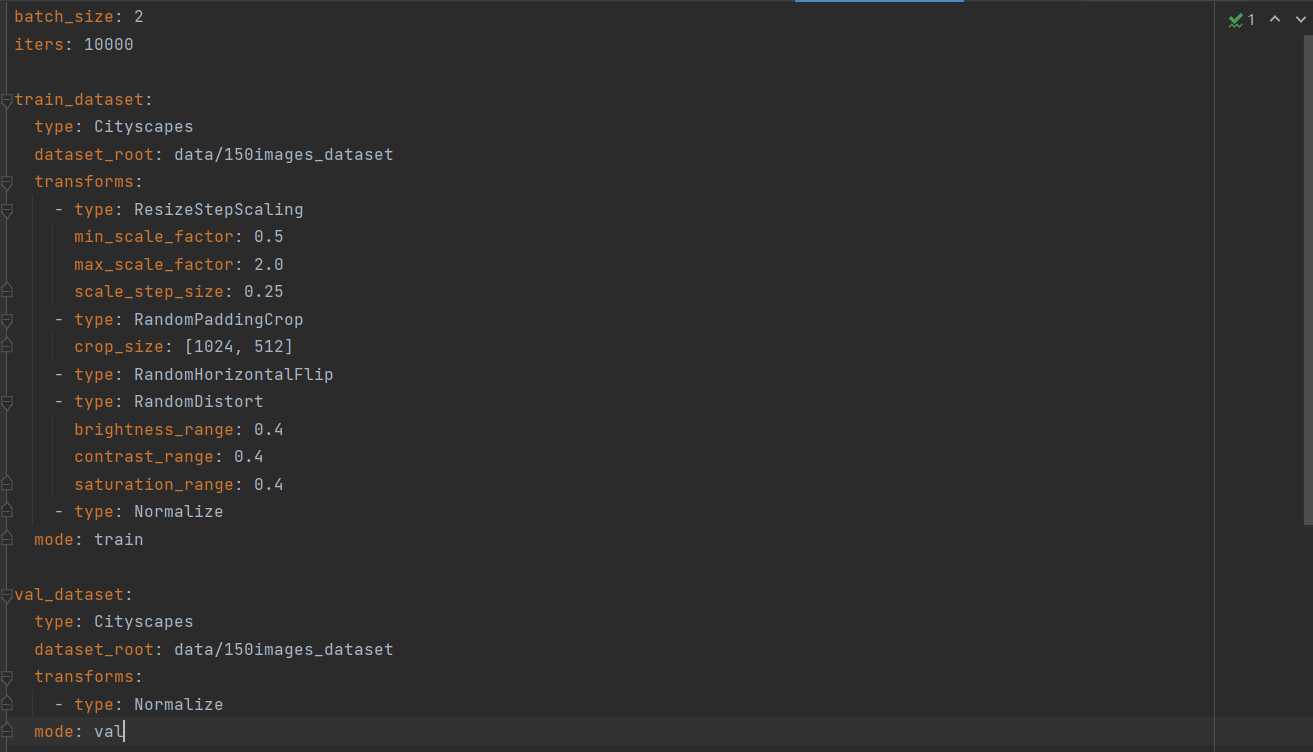This screenshot has height=752, width=1313.
Task: Jump to previous problem with up arrow icon
Action: 1274,18
